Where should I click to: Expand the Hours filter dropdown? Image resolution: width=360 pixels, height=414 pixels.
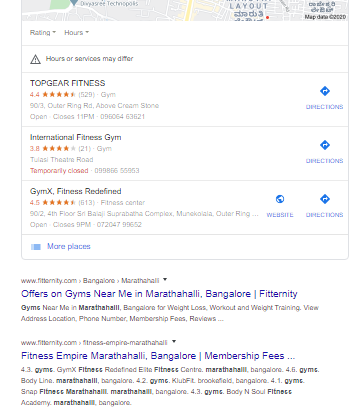tap(77, 32)
